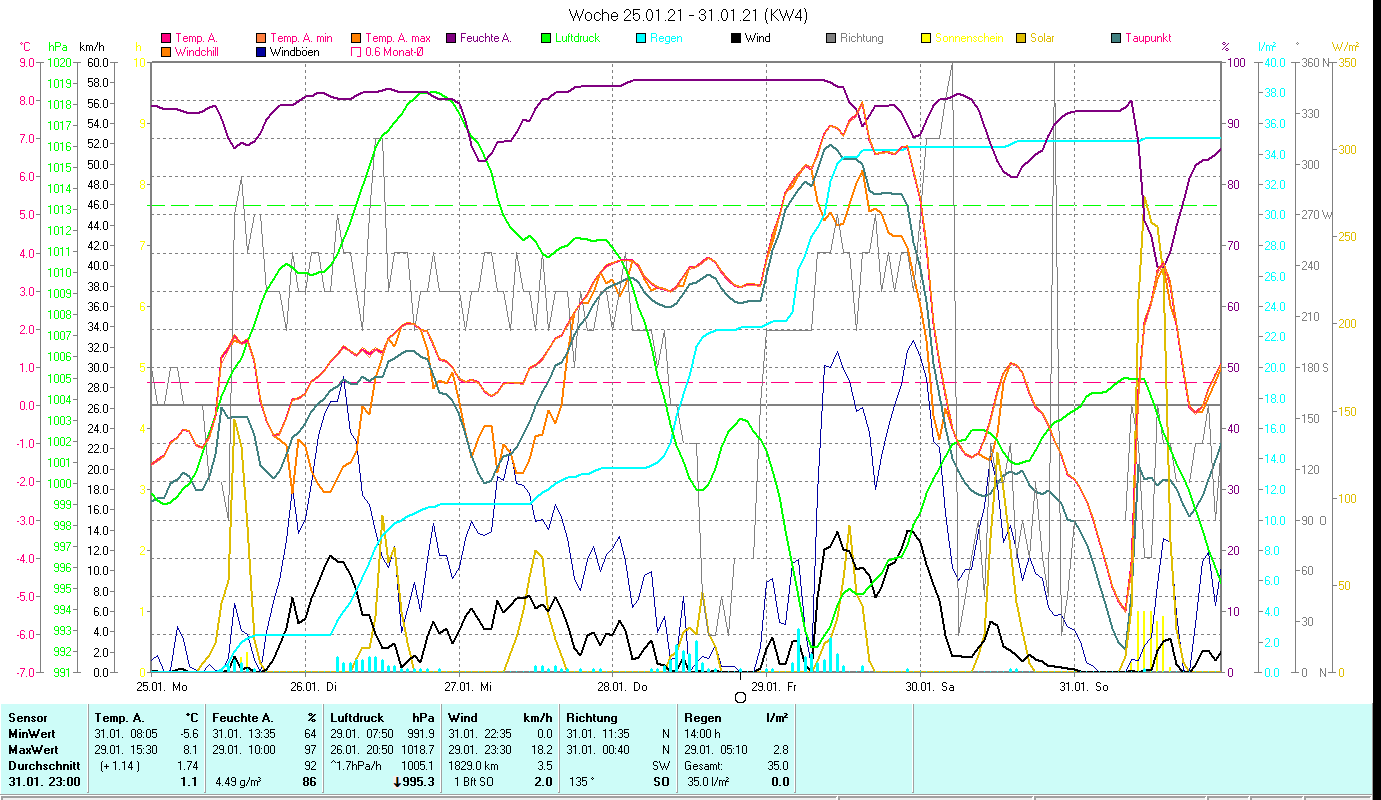
Task: Click the Sensor header in the table
Action: pos(28,718)
